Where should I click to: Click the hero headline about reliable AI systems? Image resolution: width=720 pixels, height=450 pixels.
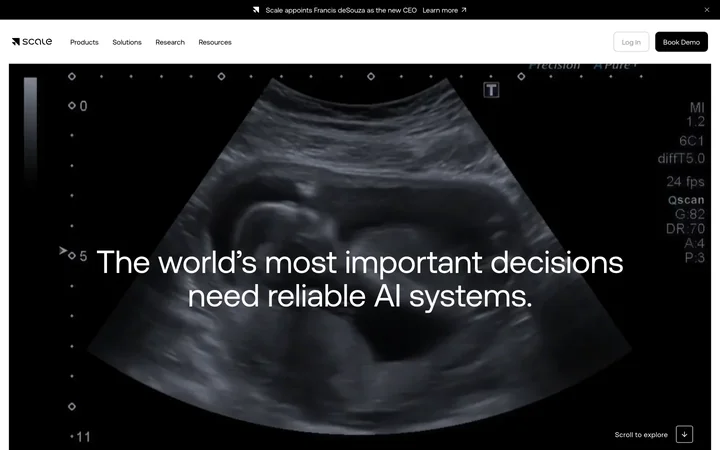360,279
